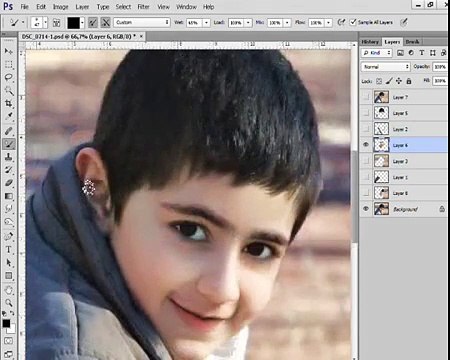Open the Load value dropdown arrow
The height and width of the screenshot is (360, 450).
[248, 23]
